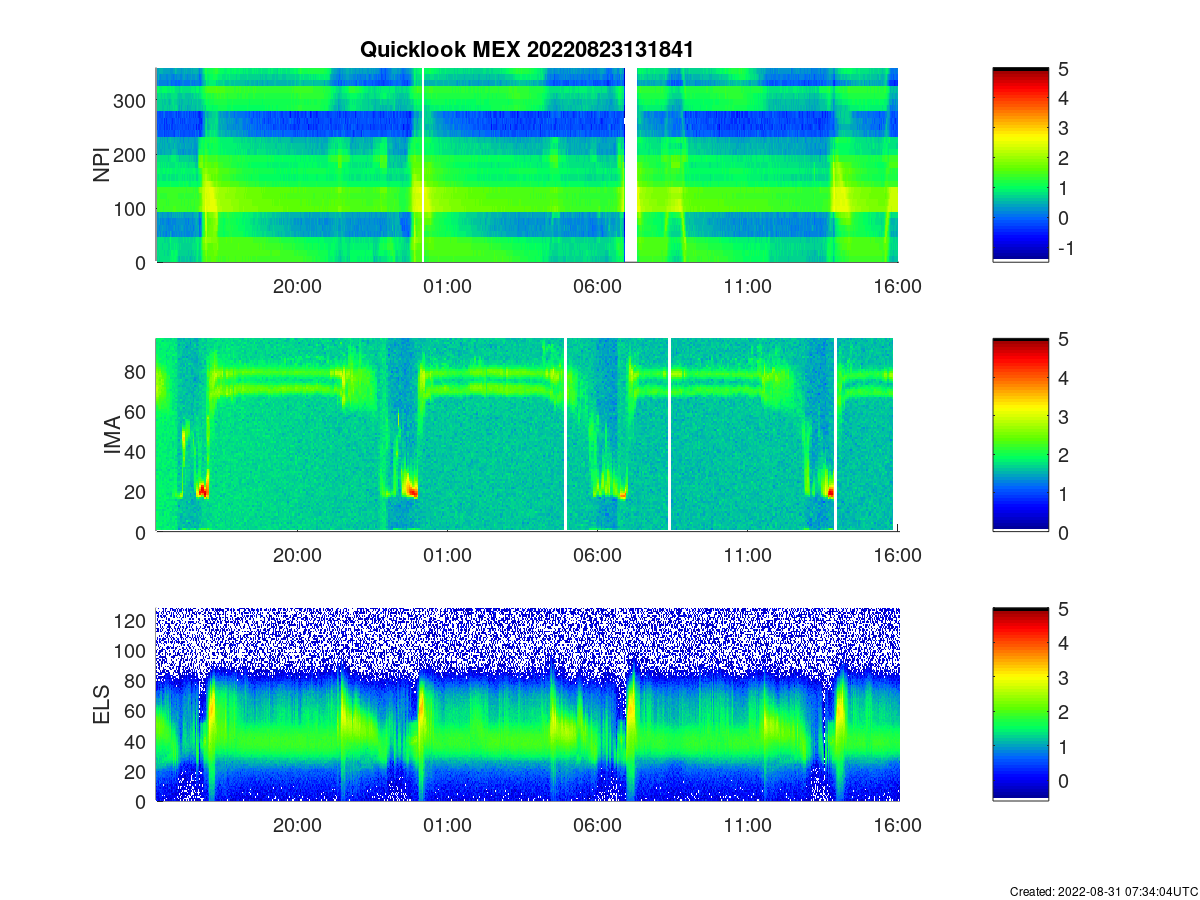Click the 11:00 tick under the ELS plot

pos(747,826)
